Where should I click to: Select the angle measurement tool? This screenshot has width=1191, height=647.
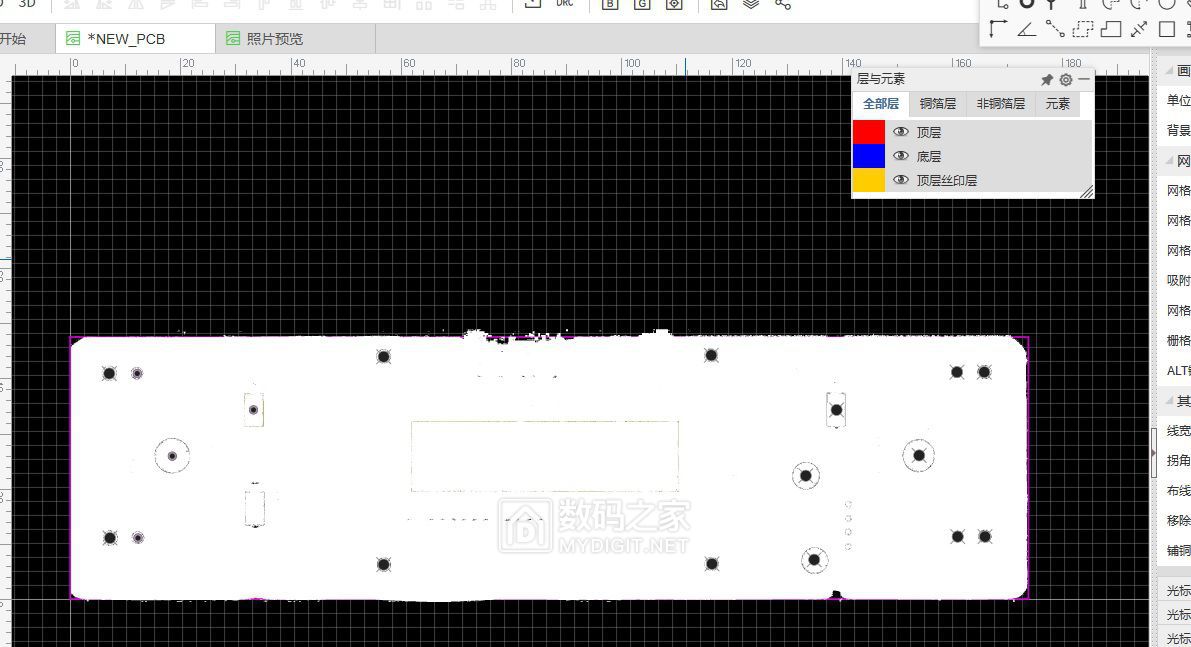pyautogui.click(x=1025, y=29)
